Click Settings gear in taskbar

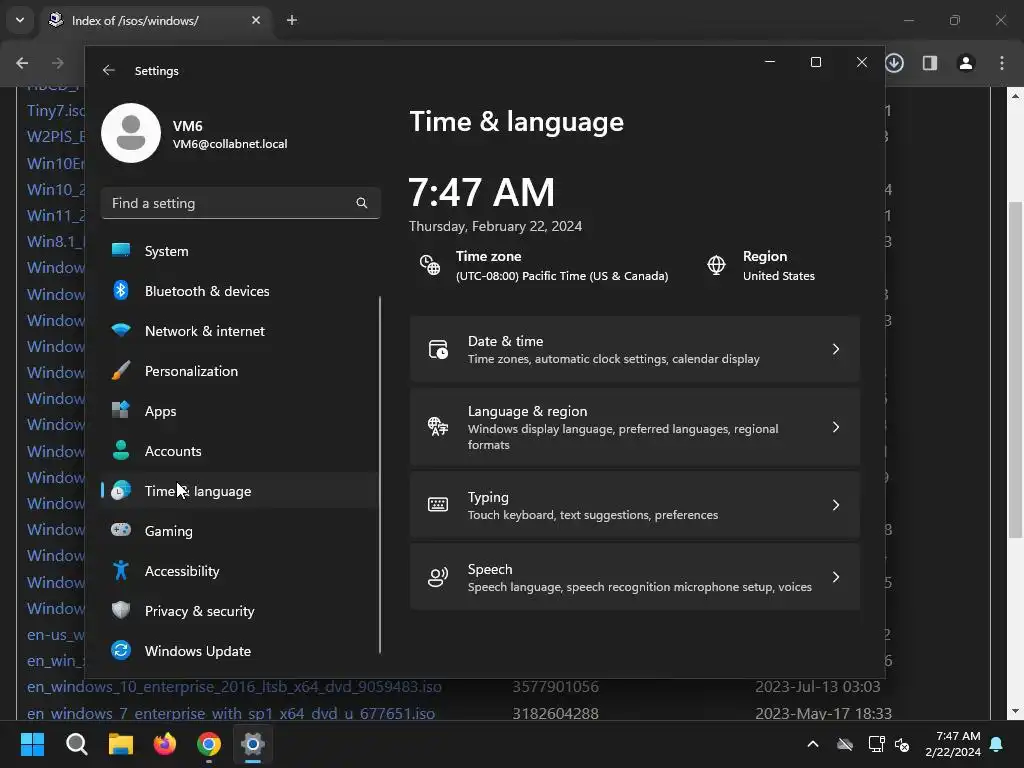[253, 744]
